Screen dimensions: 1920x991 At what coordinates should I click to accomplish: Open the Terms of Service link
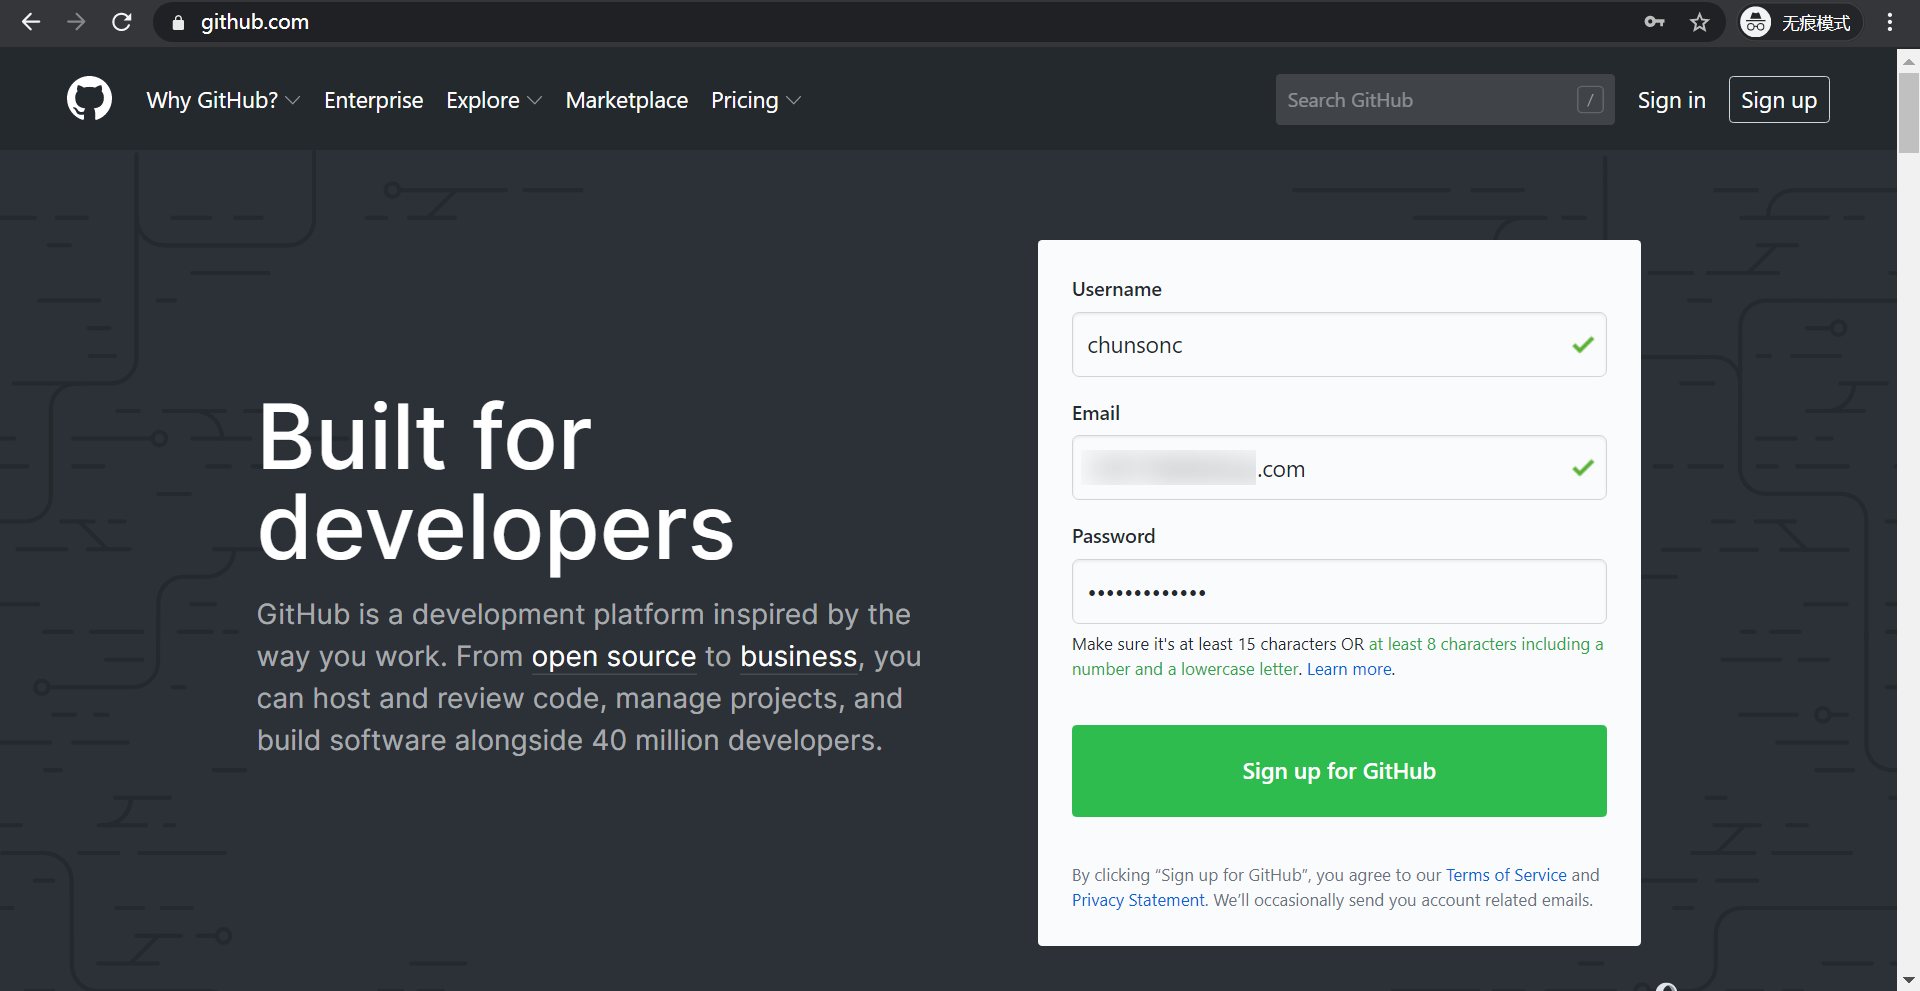(1505, 875)
